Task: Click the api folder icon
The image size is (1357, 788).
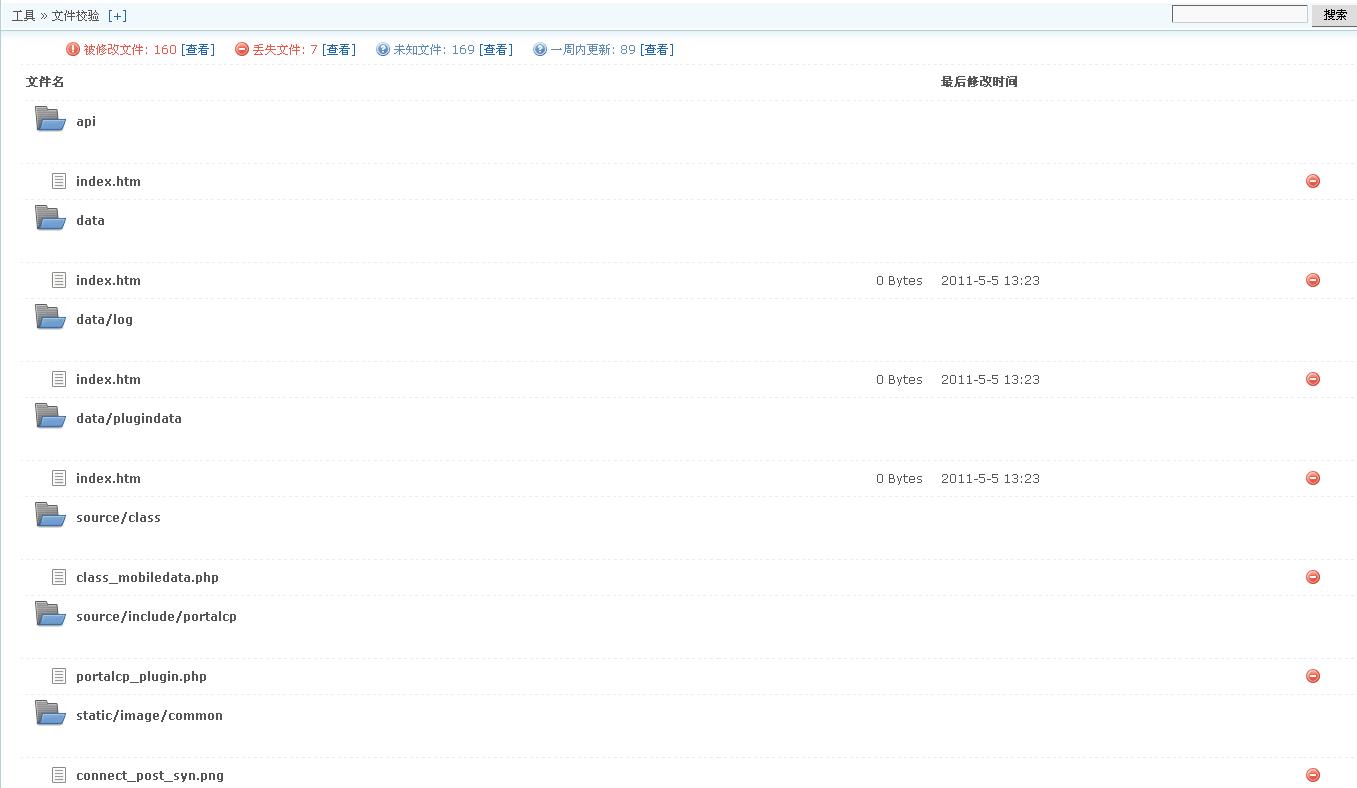Action: 51,119
